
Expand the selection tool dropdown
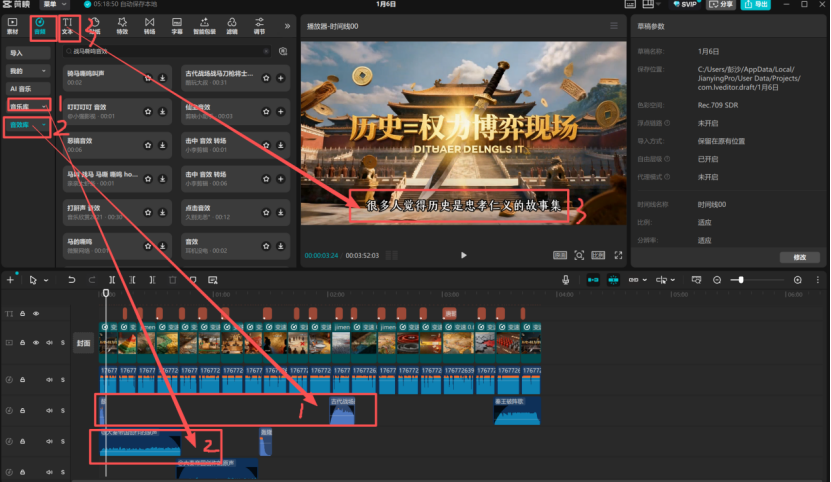pyautogui.click(x=46, y=280)
